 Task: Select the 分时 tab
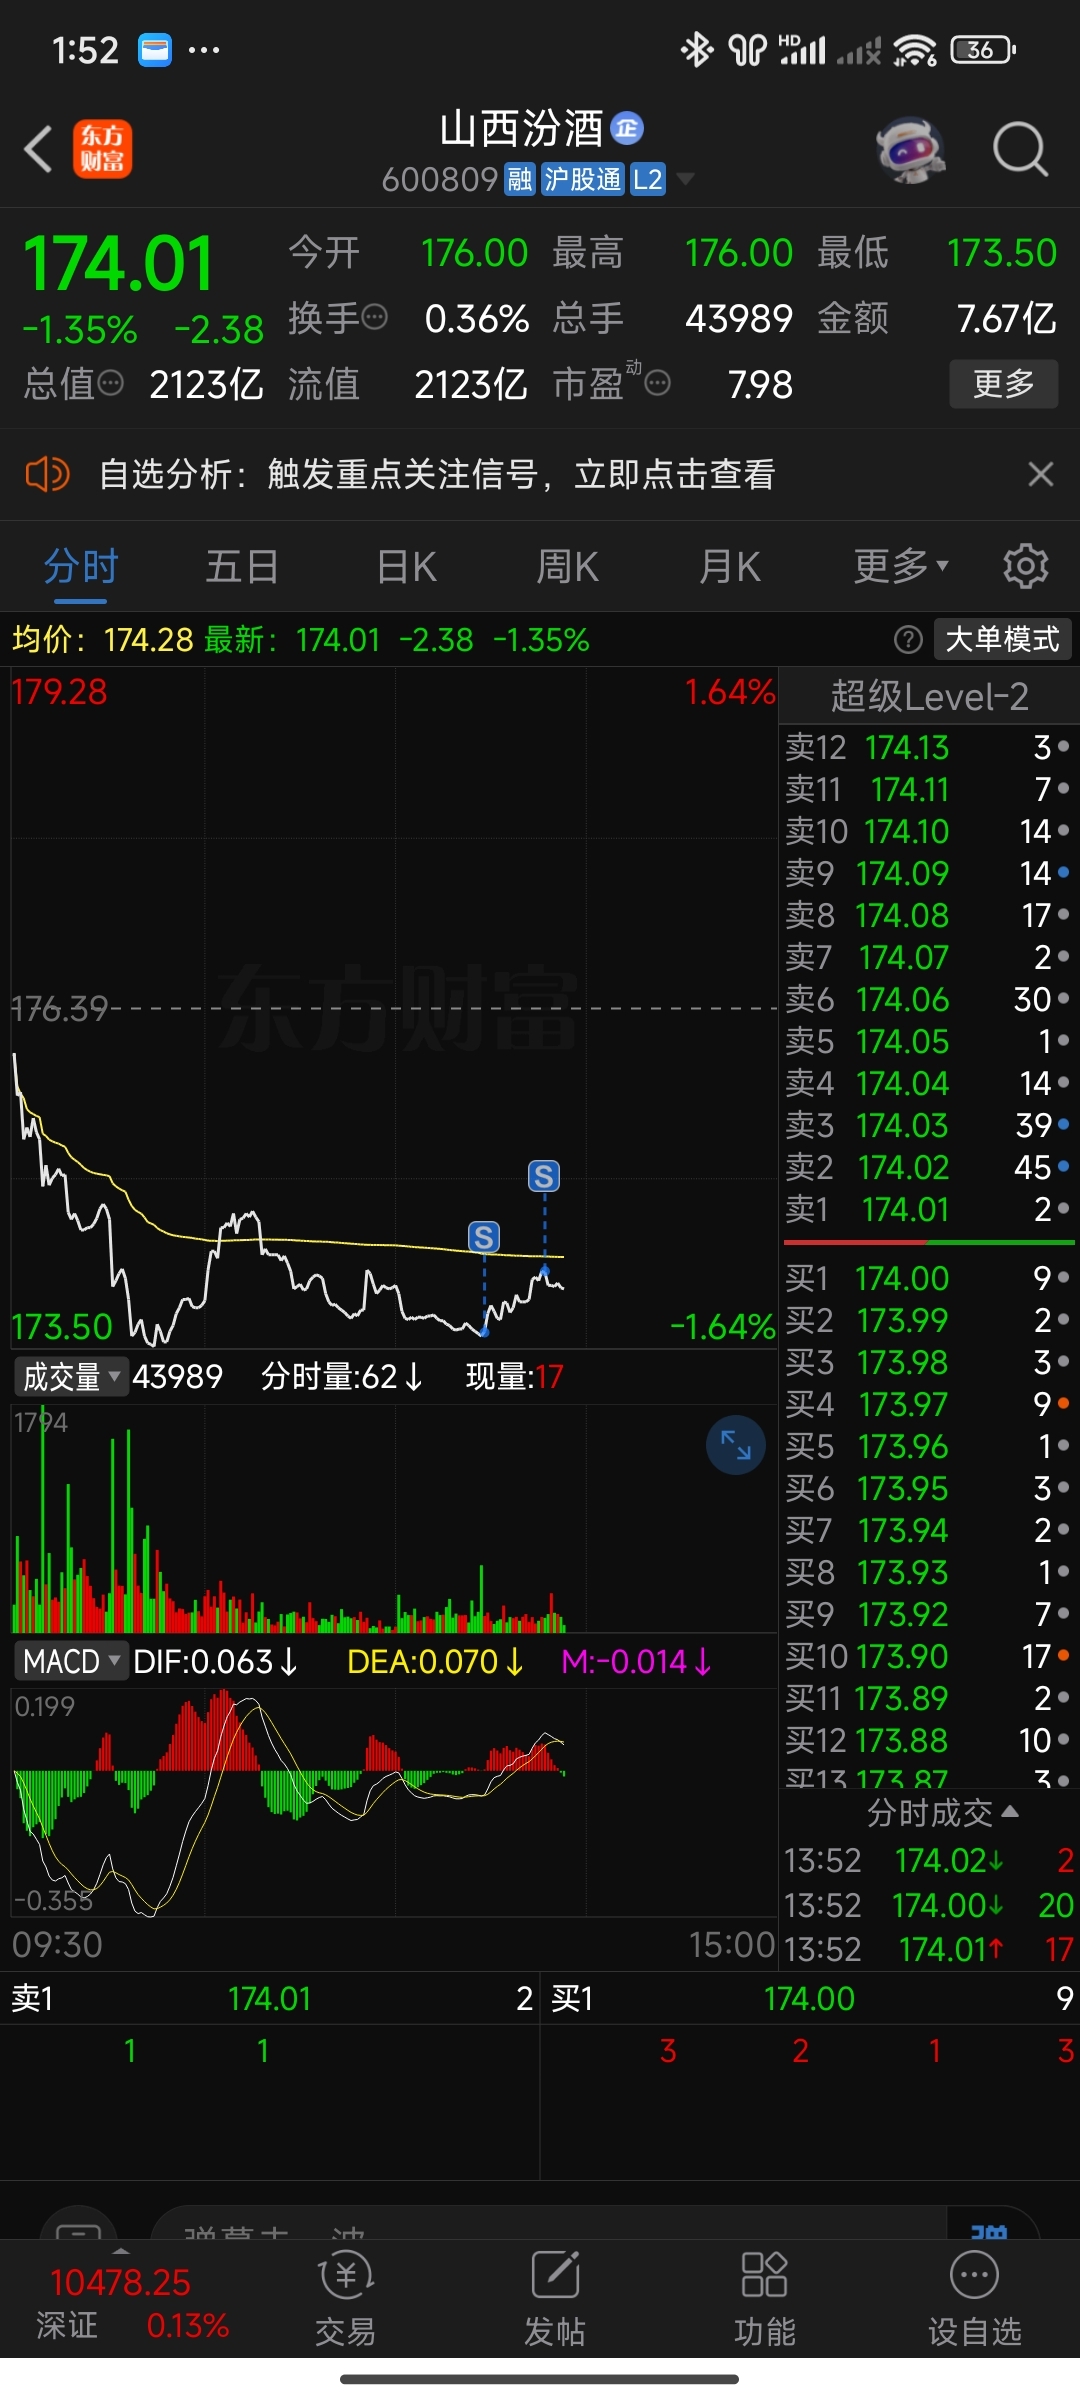[x=81, y=566]
